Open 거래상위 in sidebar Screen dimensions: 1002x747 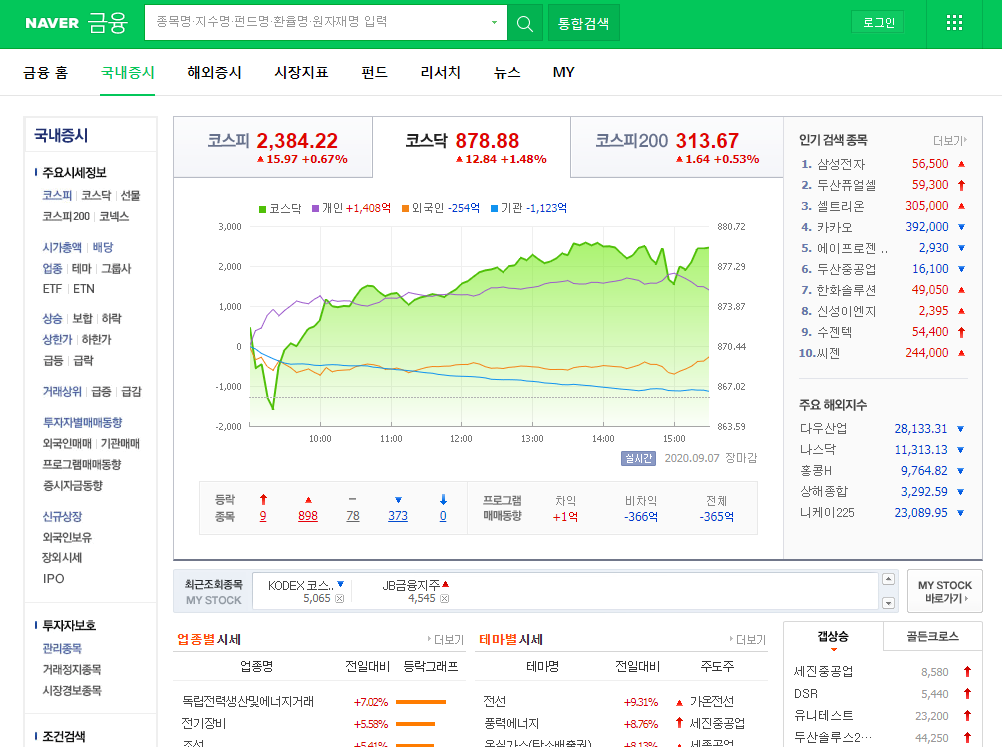[62, 392]
